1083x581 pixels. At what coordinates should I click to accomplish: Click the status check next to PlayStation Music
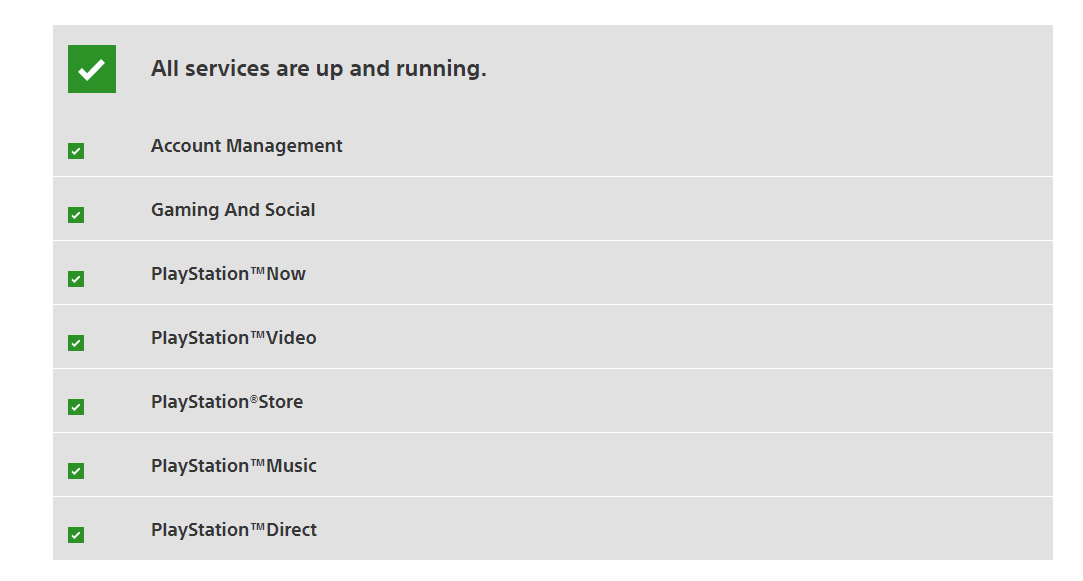click(x=76, y=471)
